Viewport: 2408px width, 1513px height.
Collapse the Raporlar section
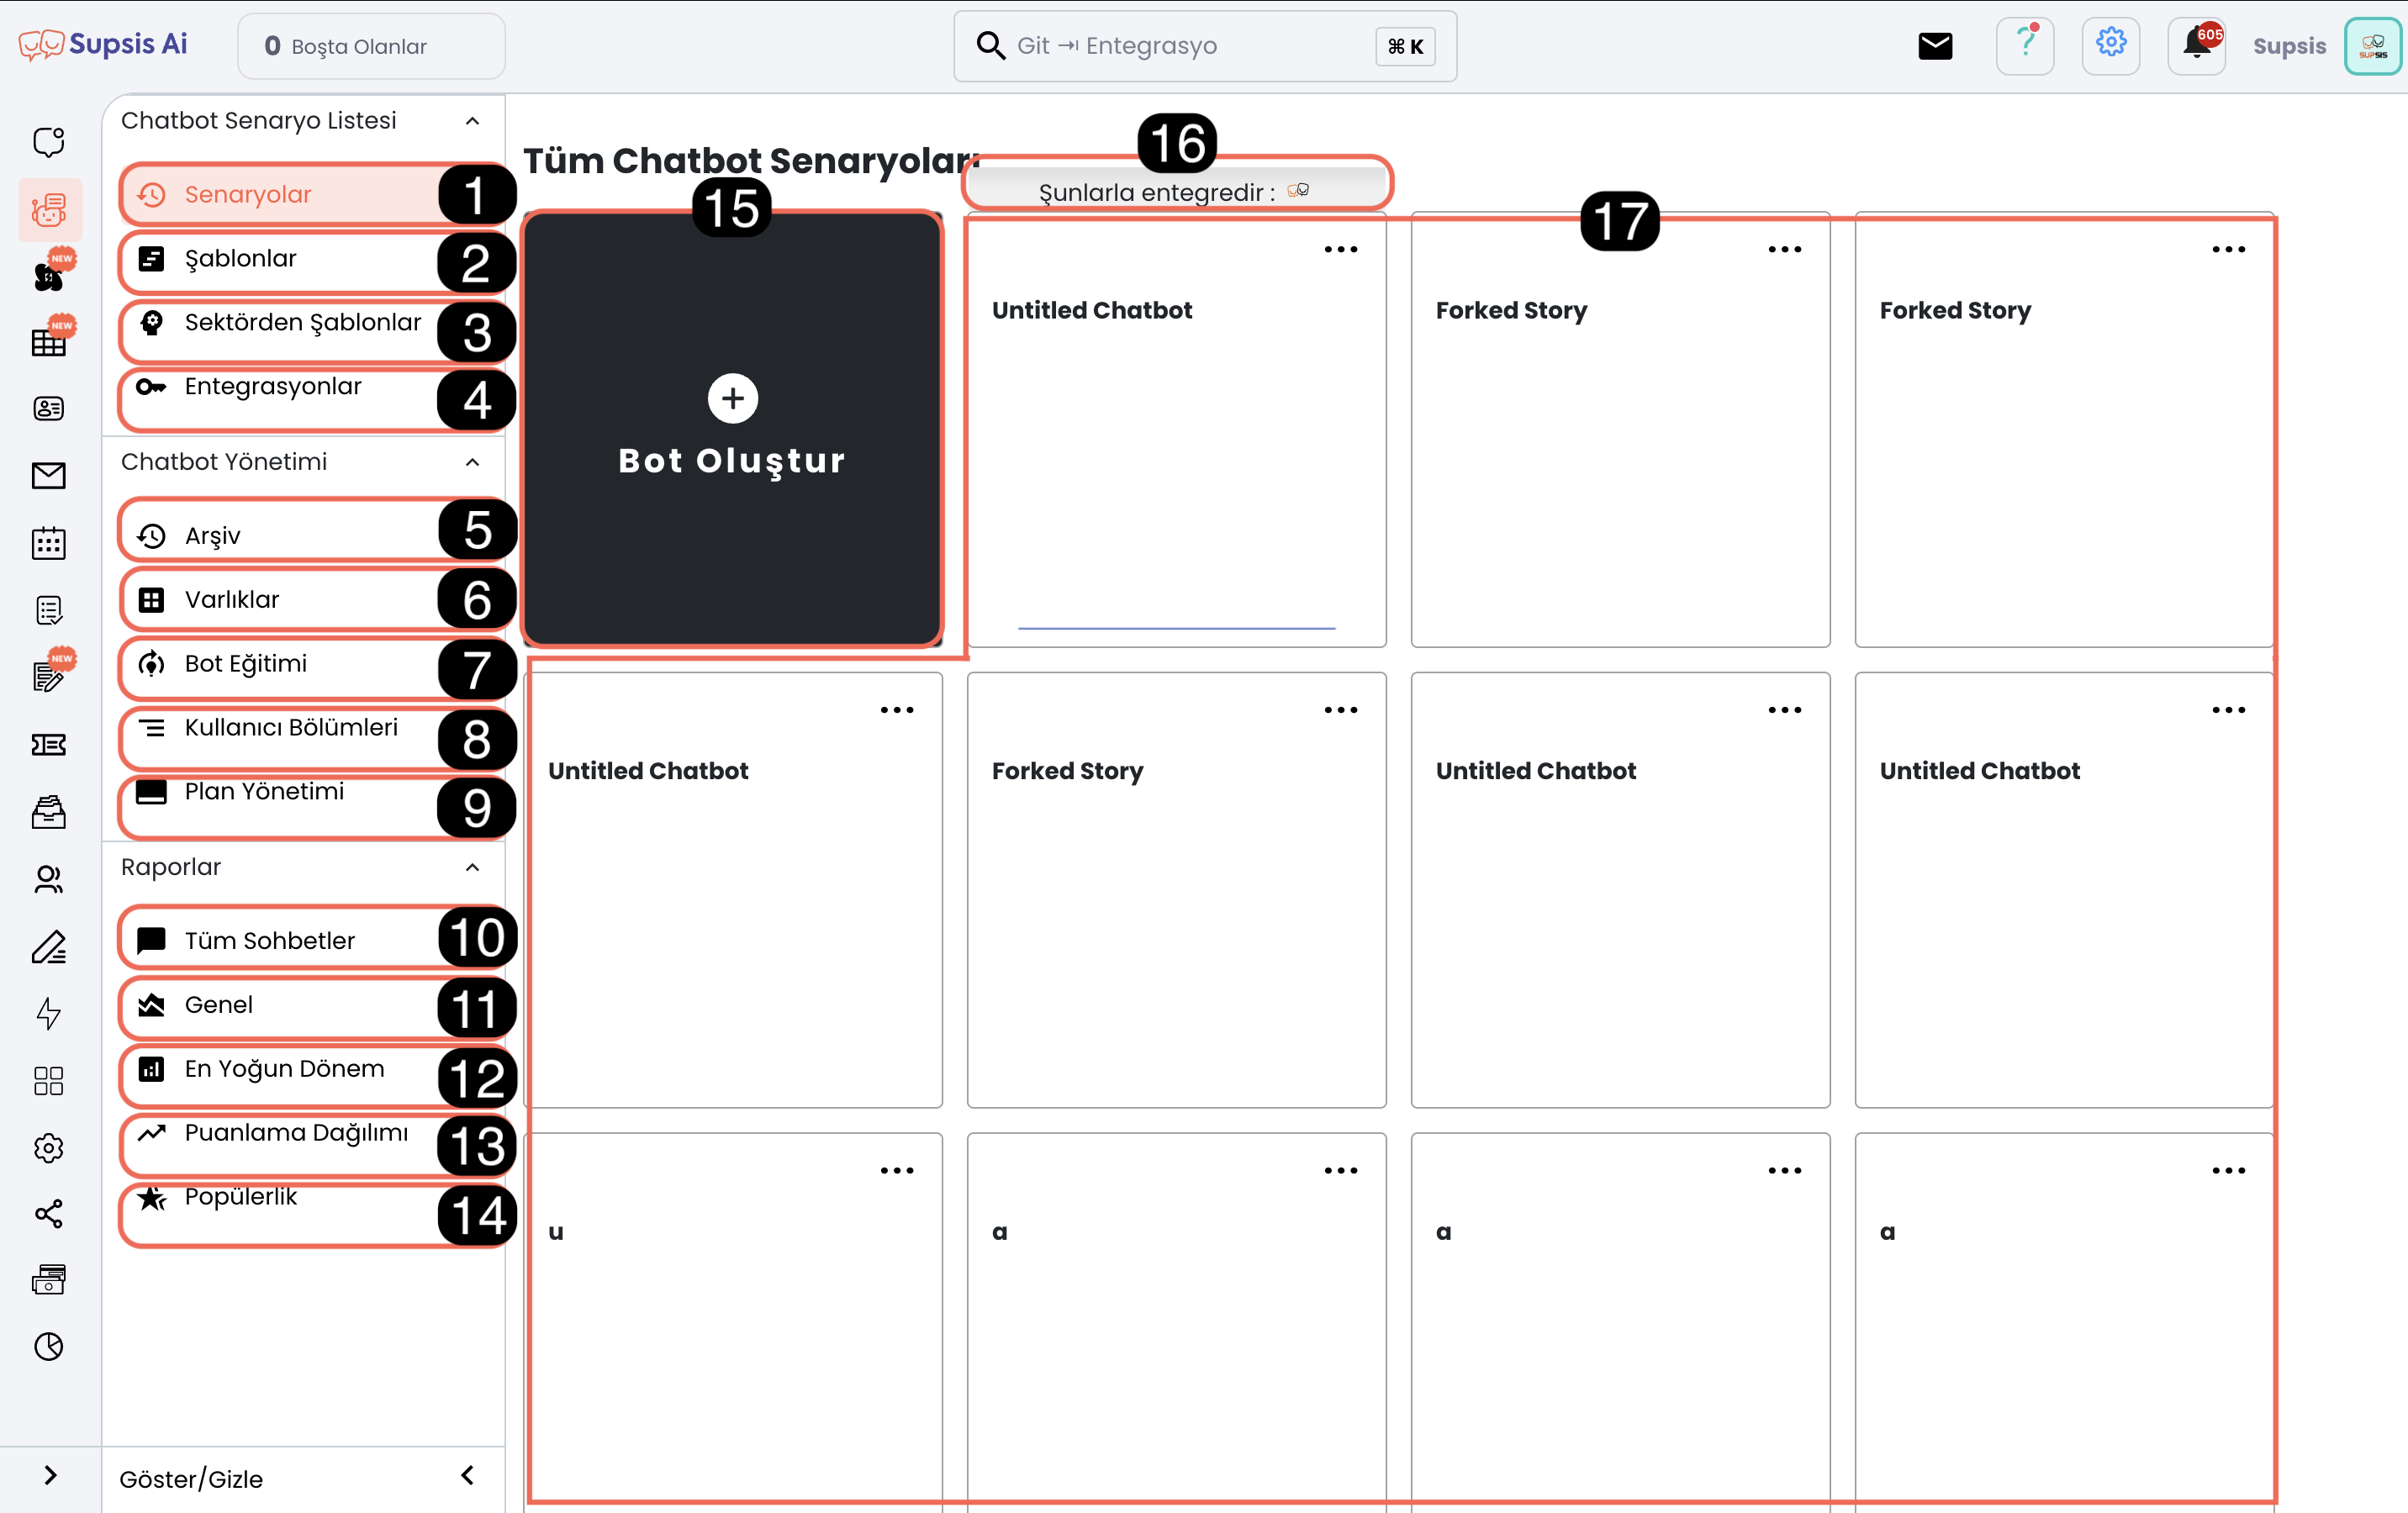[472, 867]
